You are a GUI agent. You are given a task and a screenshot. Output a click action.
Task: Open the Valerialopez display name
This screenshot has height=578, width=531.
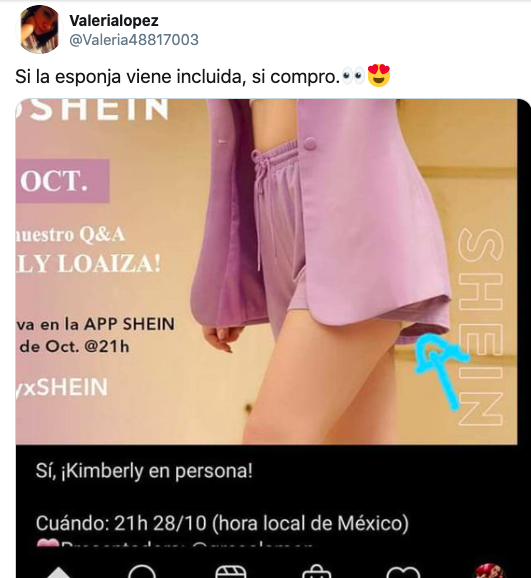[114, 21]
